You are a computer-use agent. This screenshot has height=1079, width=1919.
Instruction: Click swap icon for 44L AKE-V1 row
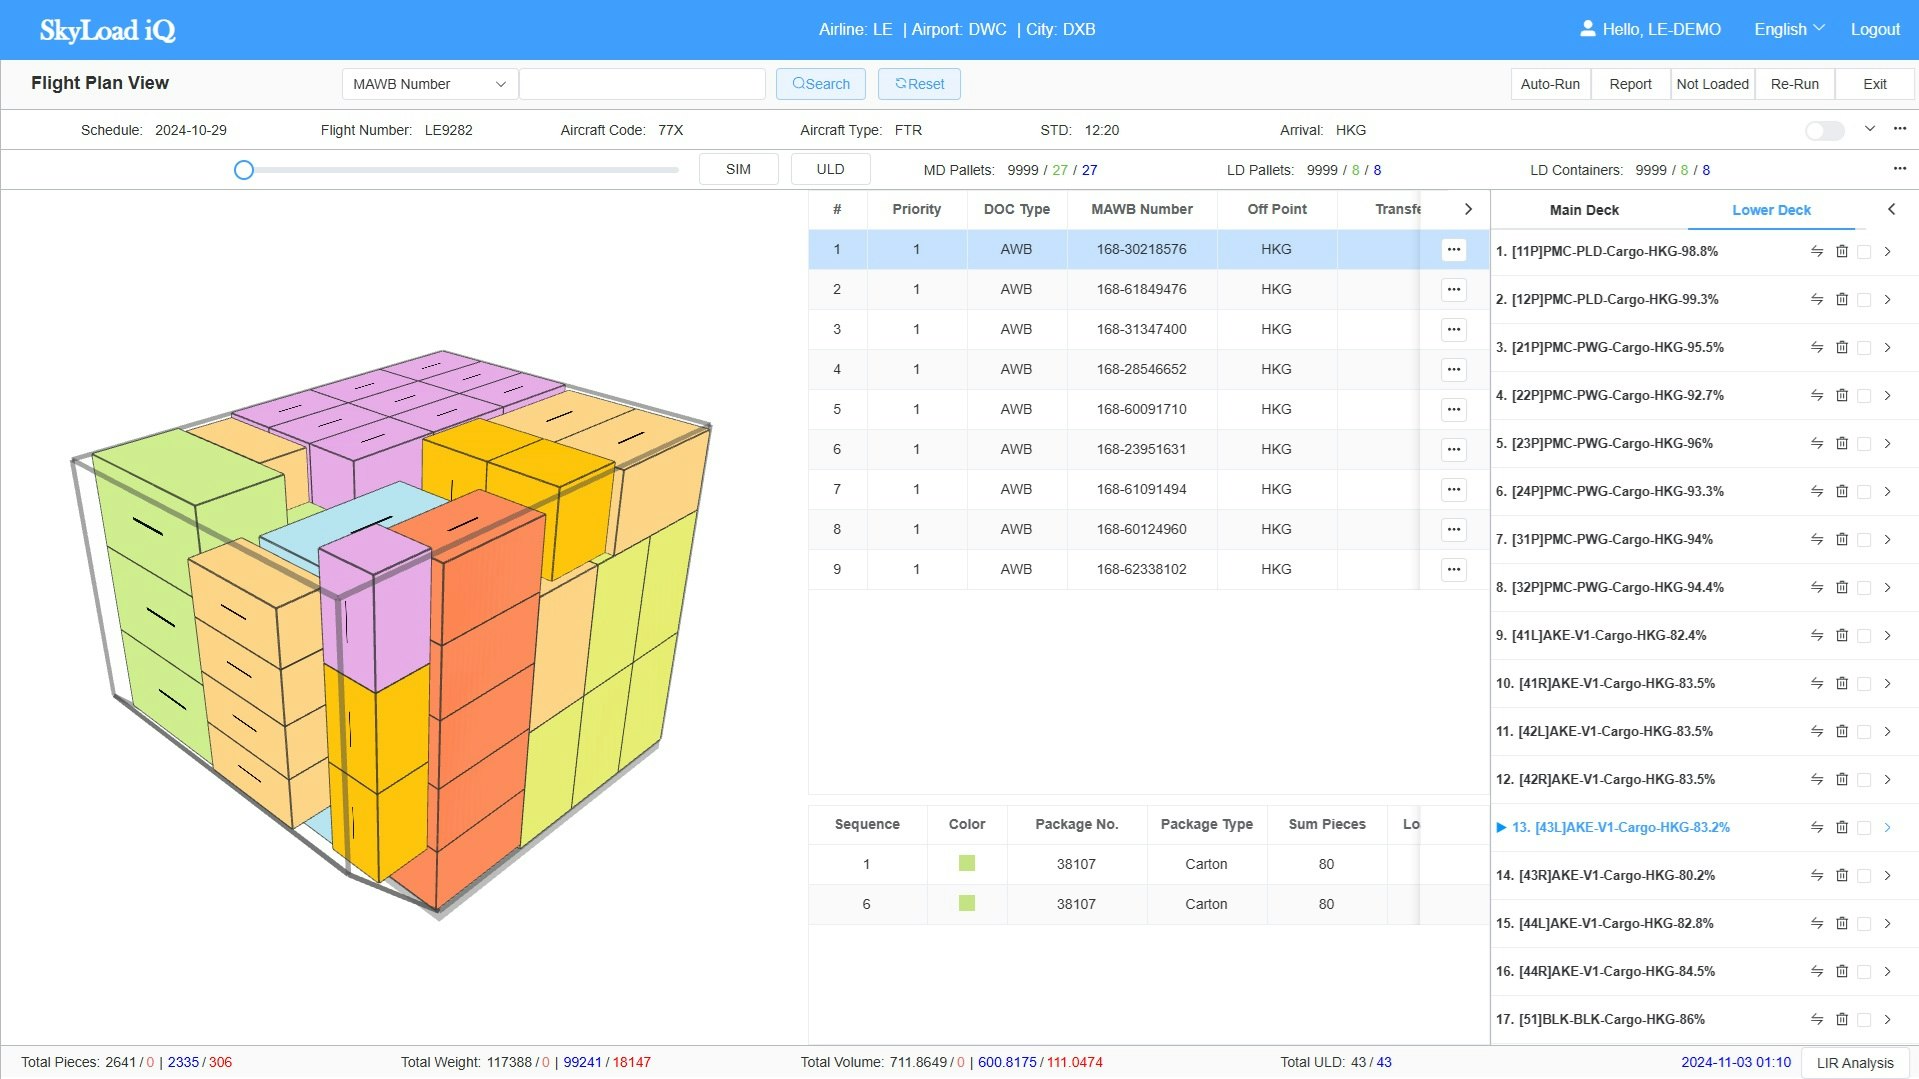click(x=1817, y=923)
